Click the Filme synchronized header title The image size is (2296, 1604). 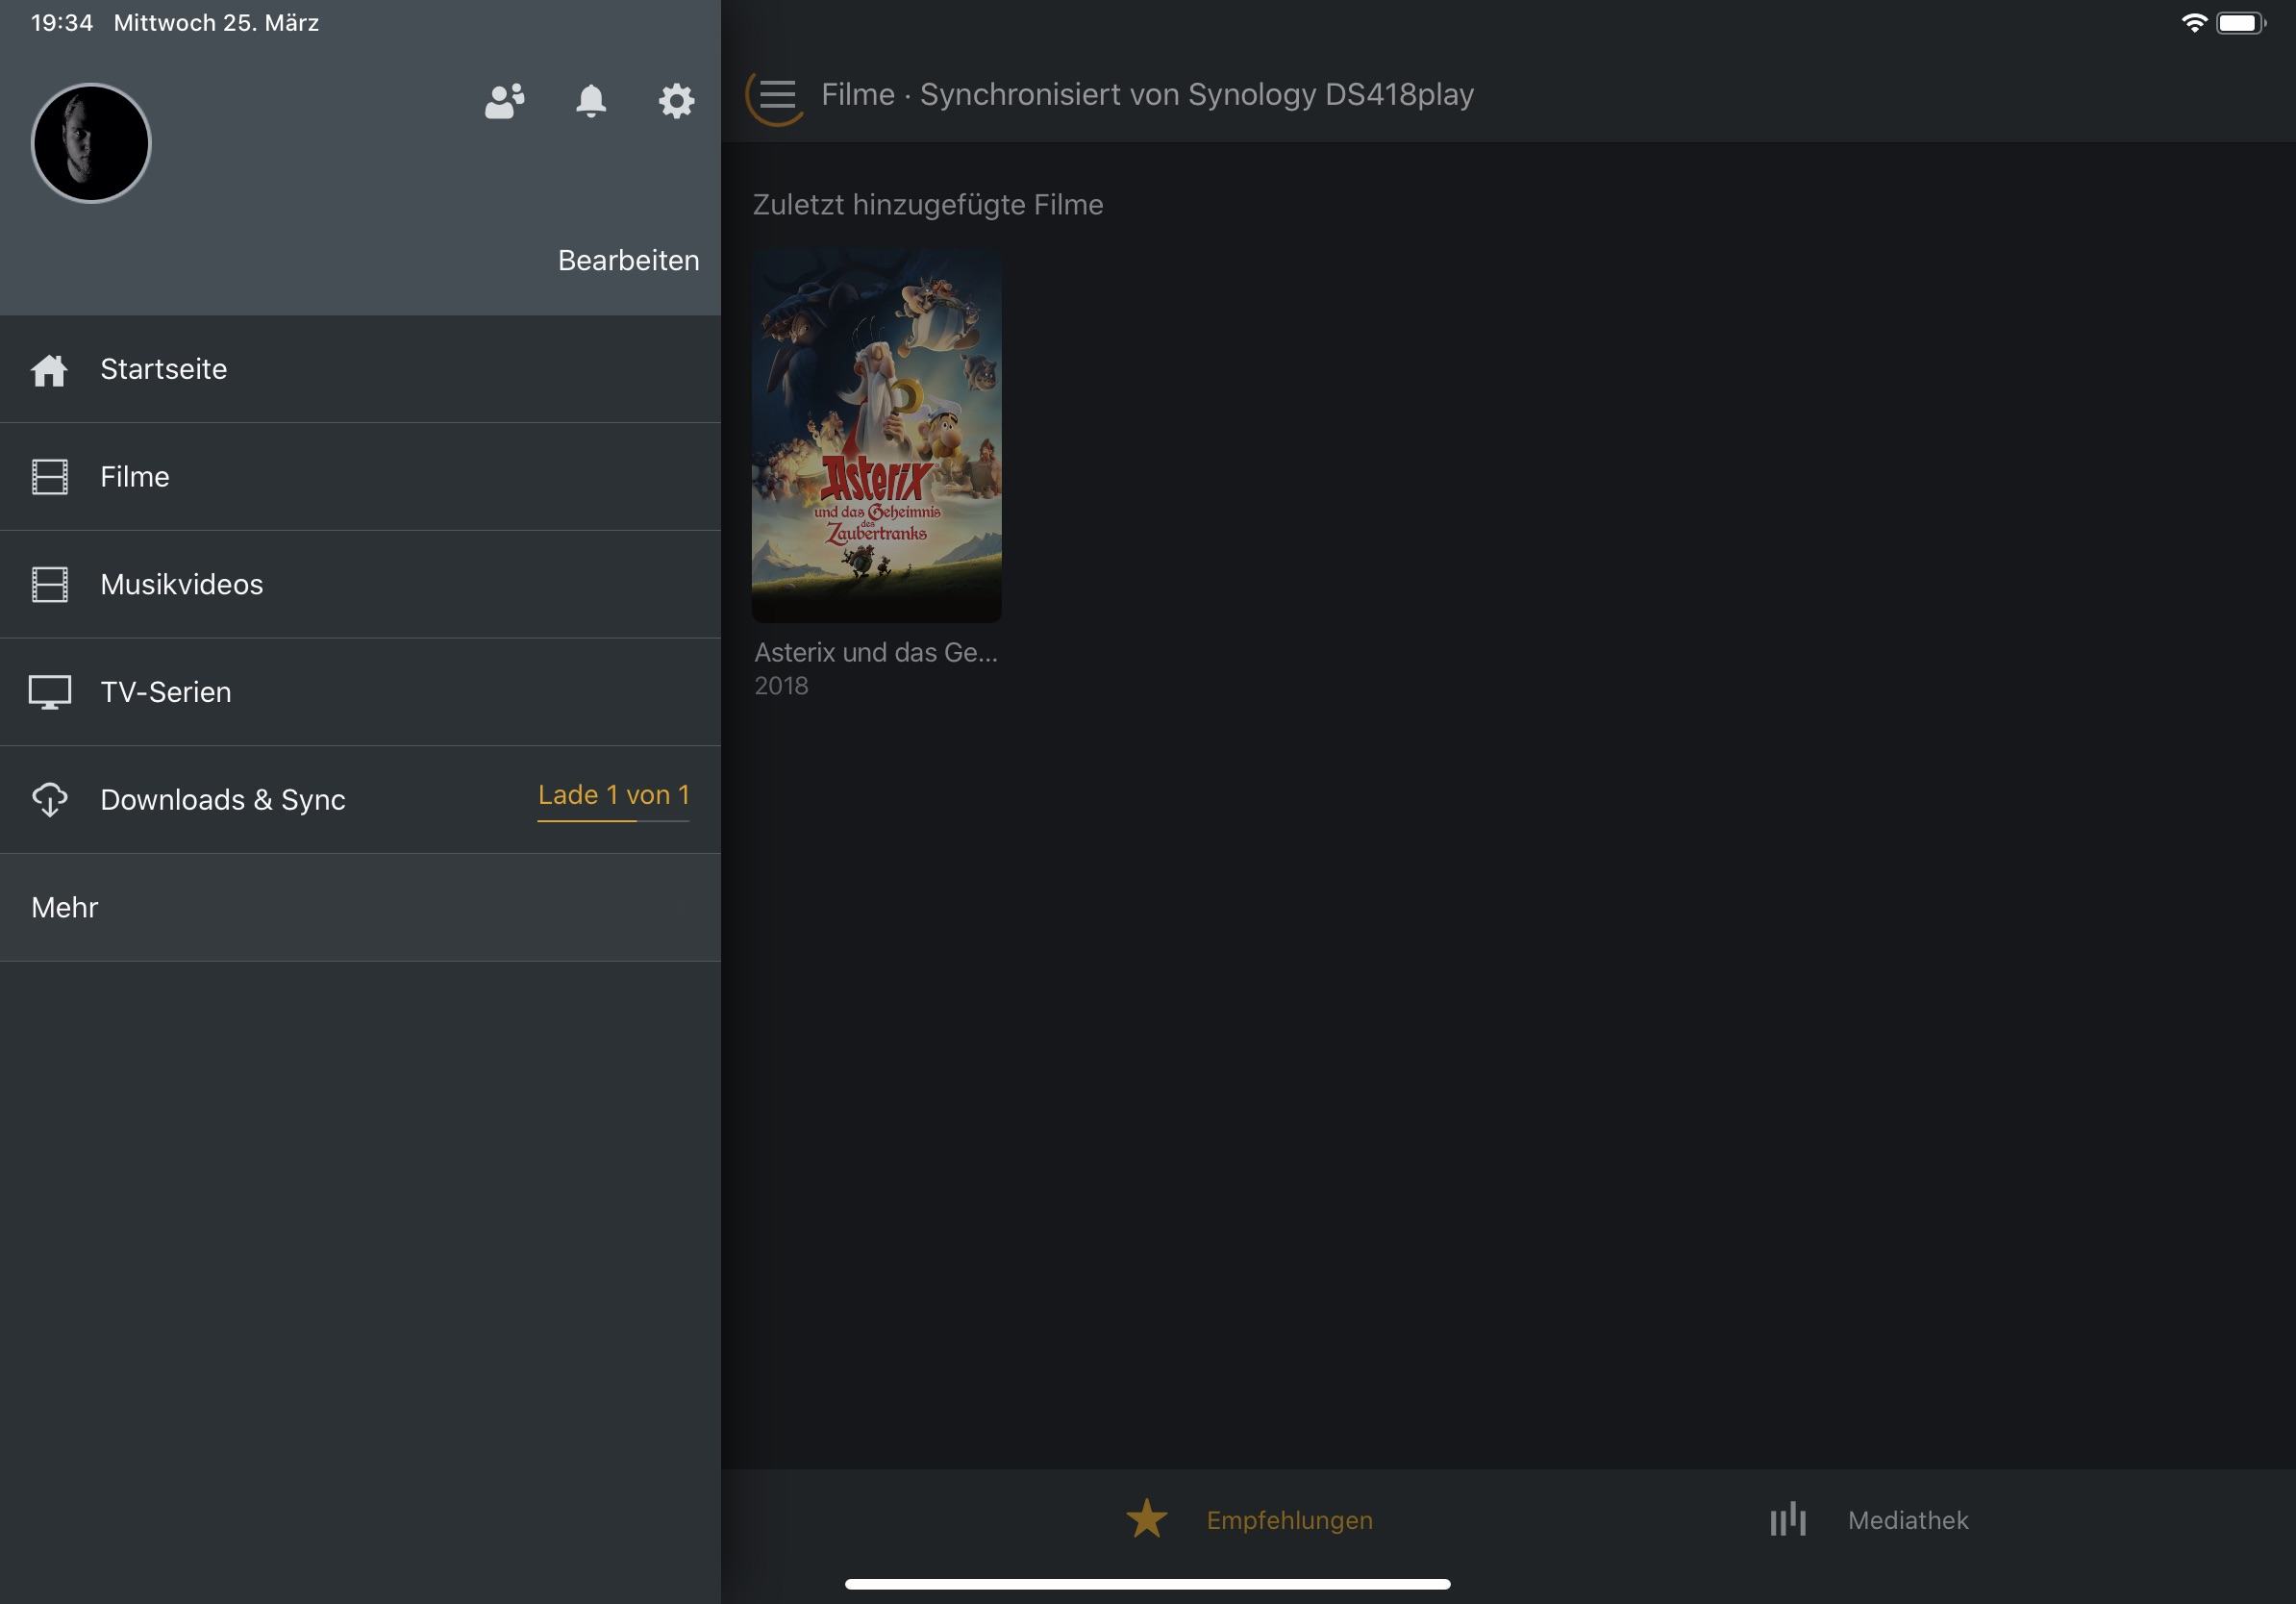click(1147, 94)
